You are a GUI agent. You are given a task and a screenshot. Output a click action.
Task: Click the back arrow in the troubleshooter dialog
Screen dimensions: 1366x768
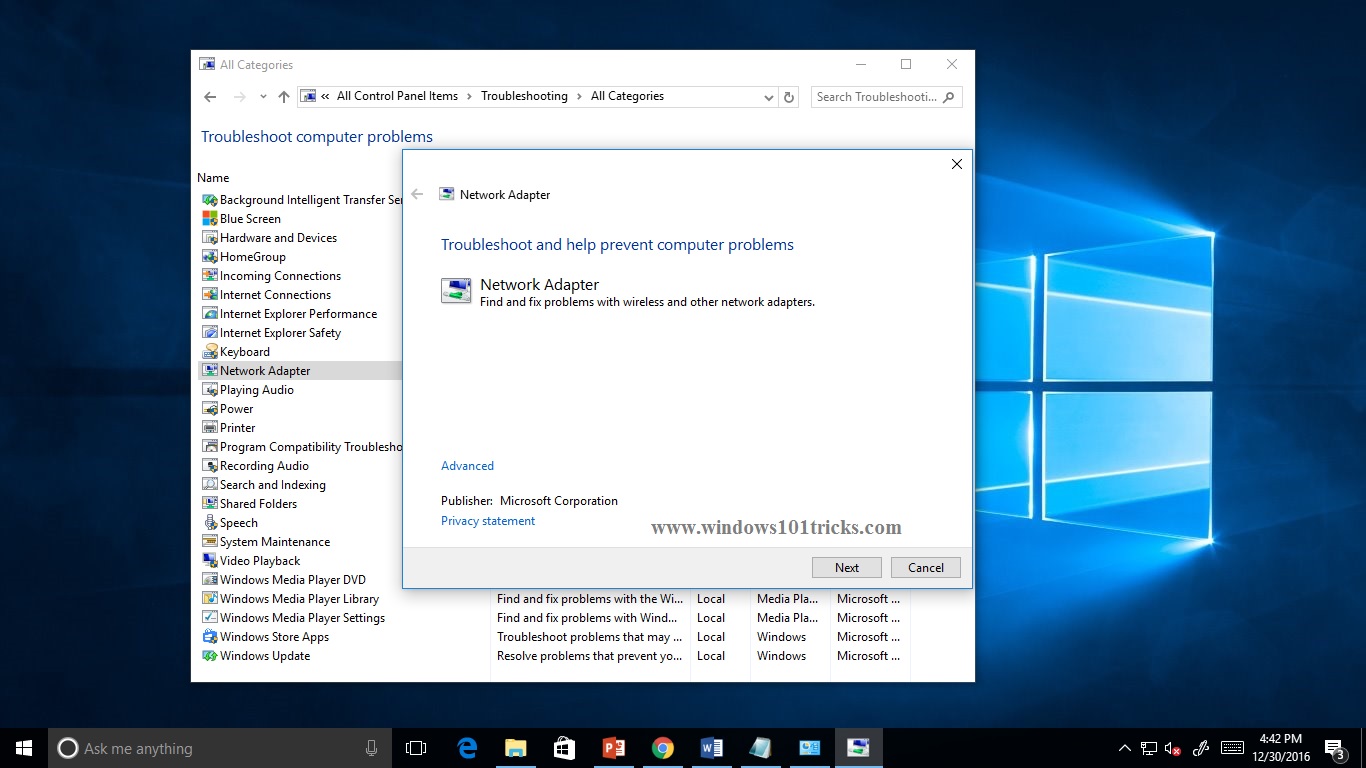(417, 194)
